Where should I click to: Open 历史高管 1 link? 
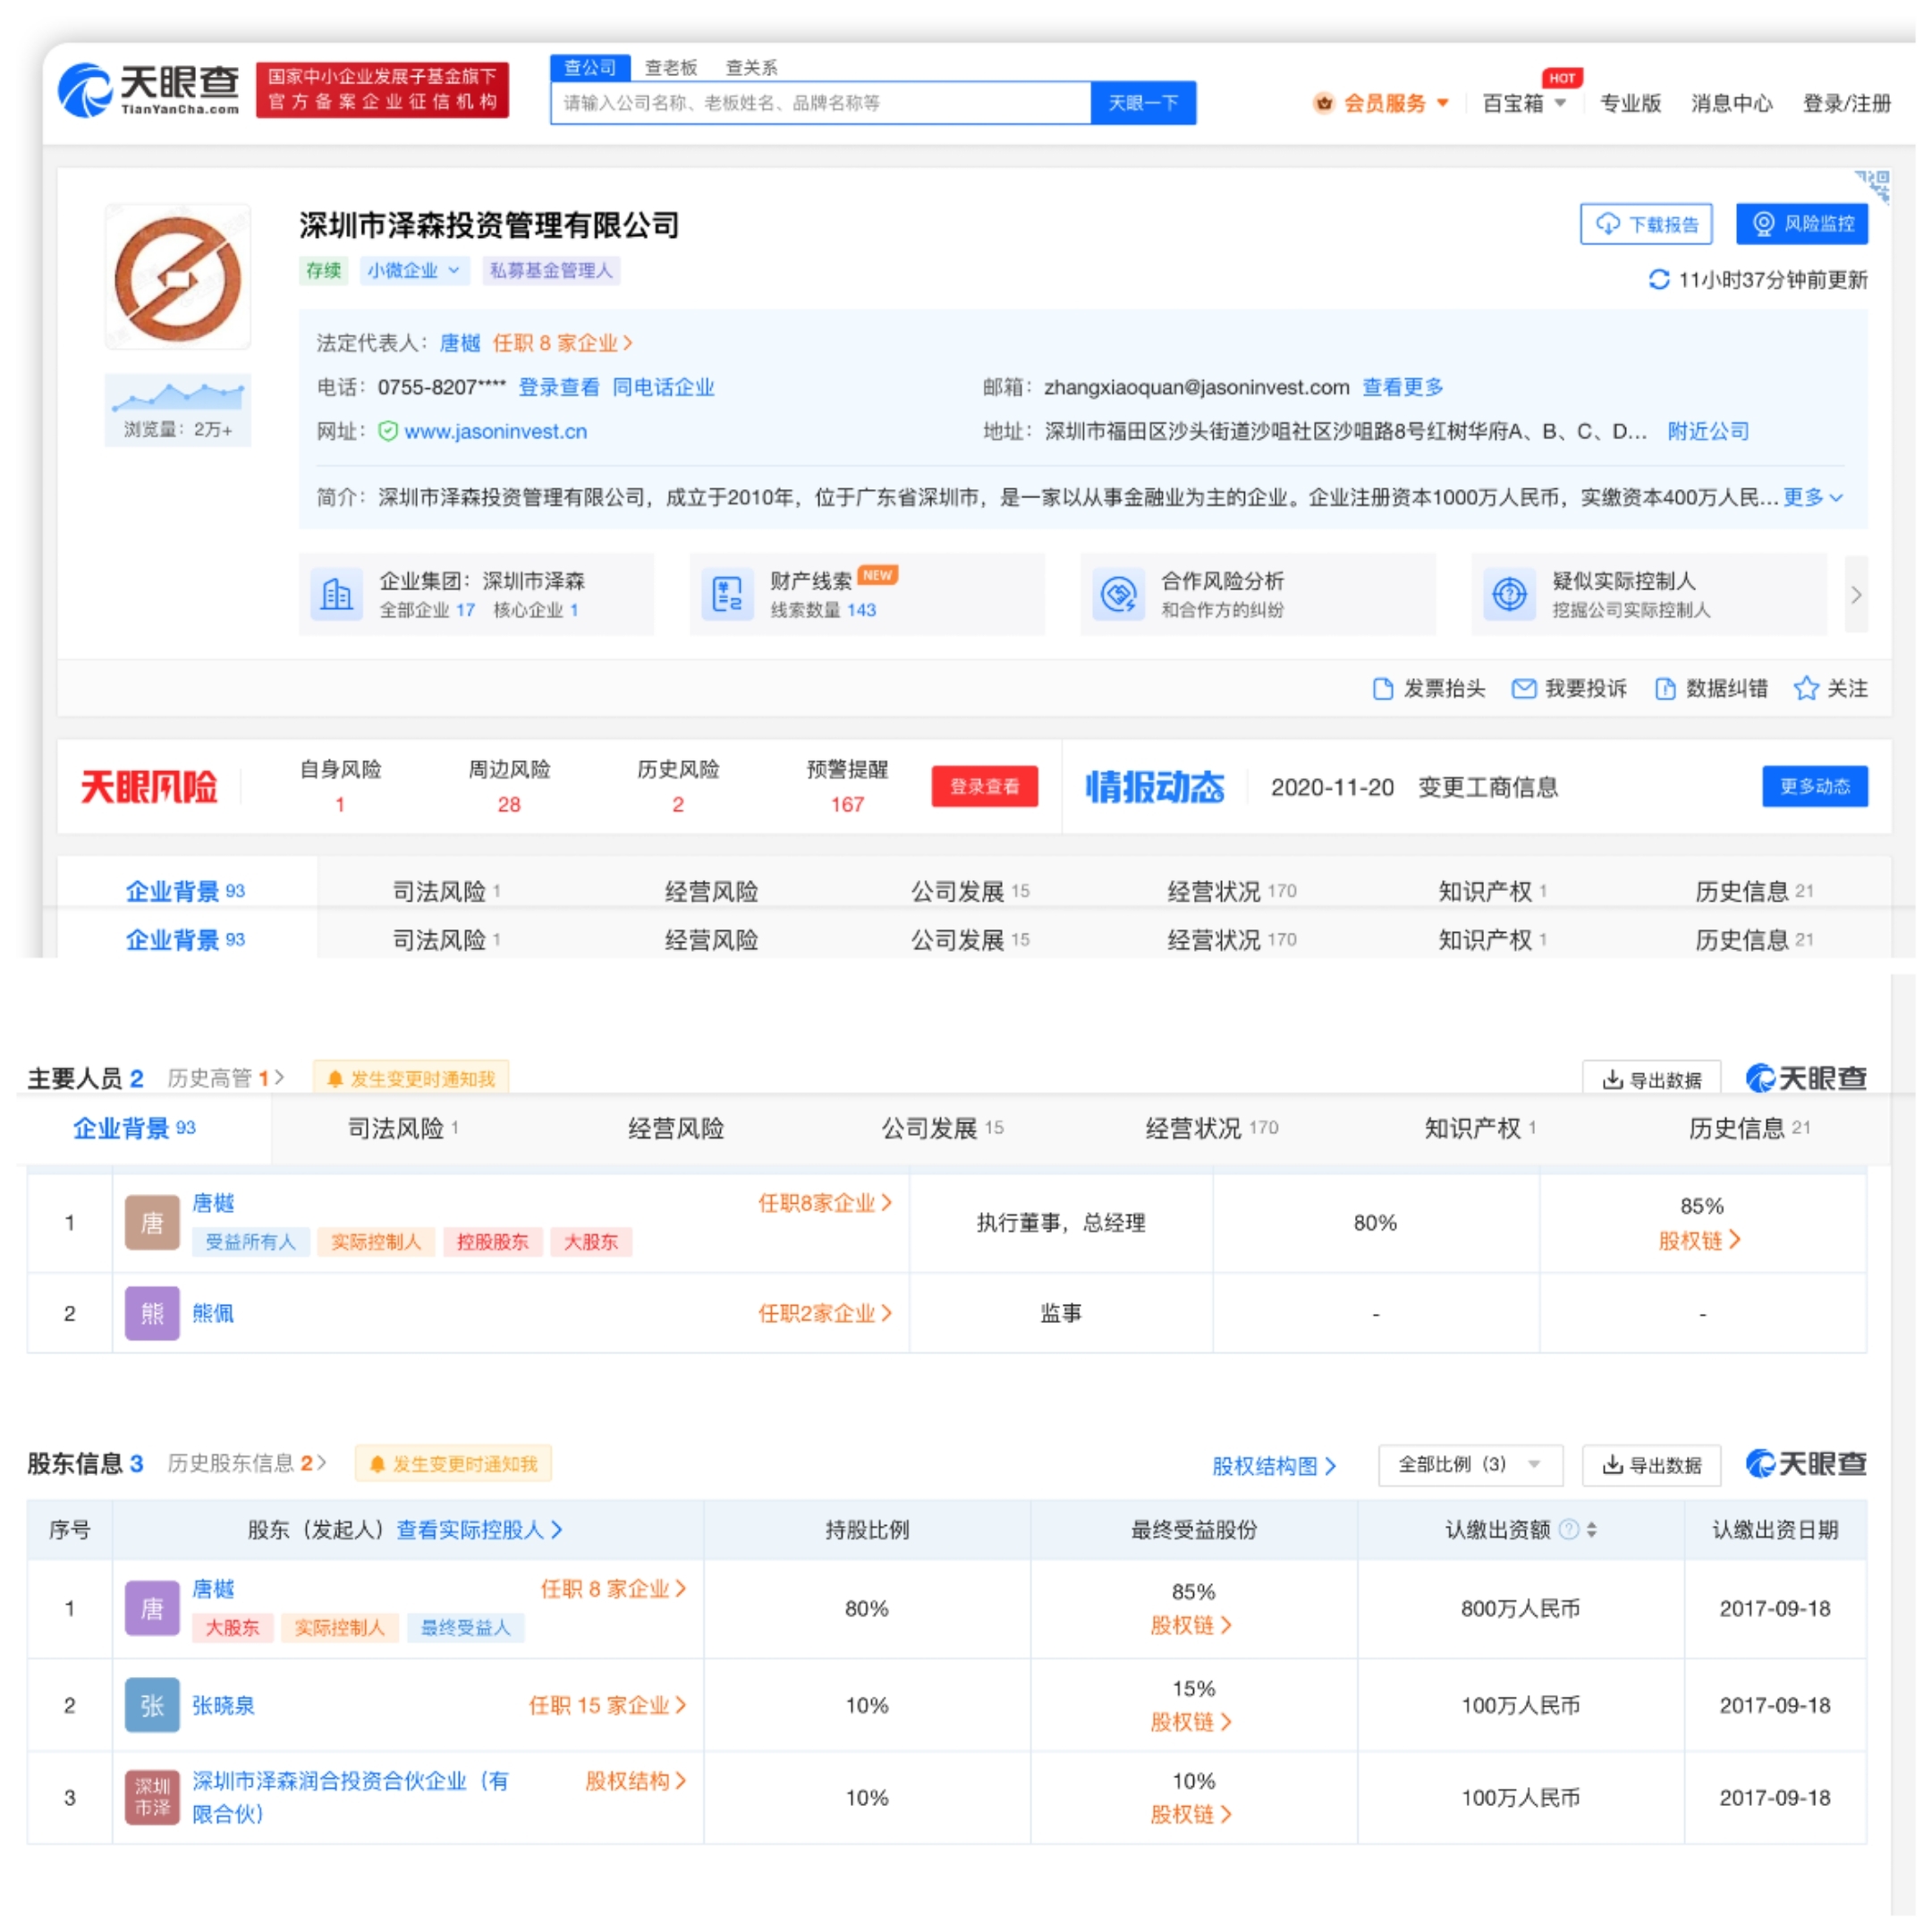(226, 1078)
